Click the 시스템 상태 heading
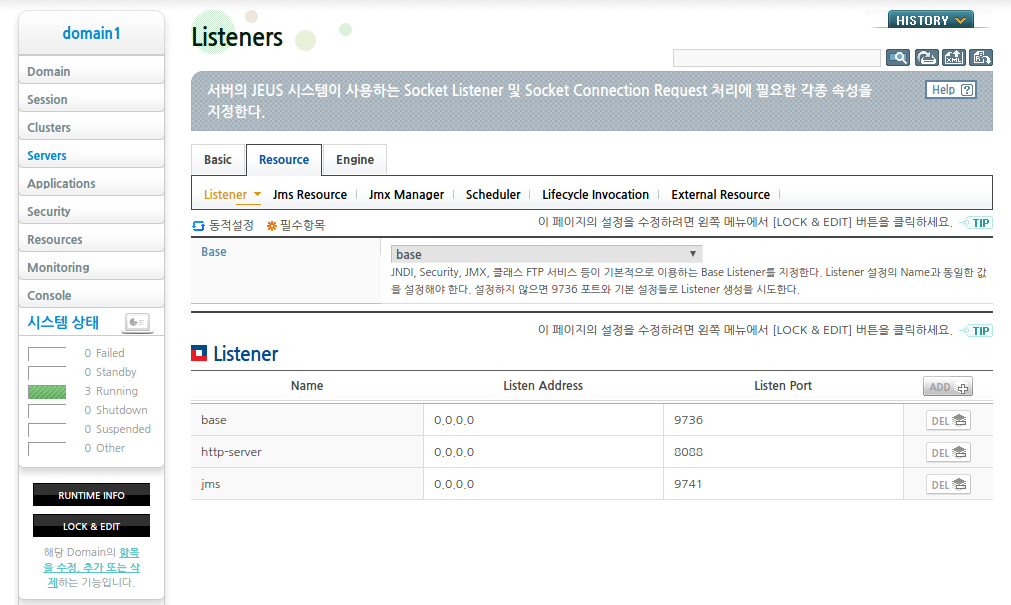 63,322
